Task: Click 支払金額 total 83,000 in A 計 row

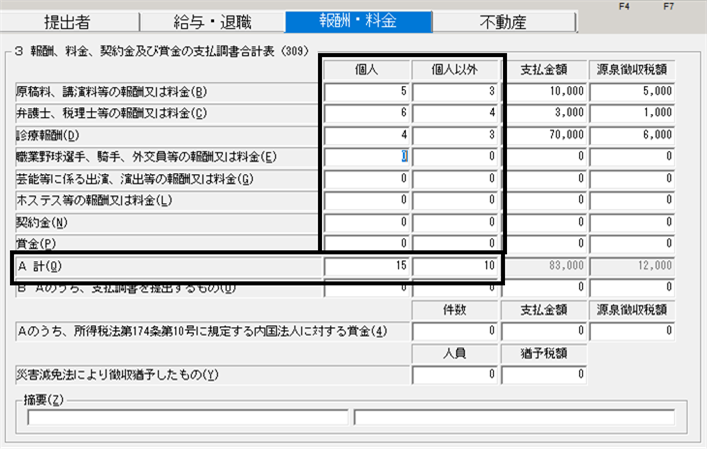Action: point(544,266)
